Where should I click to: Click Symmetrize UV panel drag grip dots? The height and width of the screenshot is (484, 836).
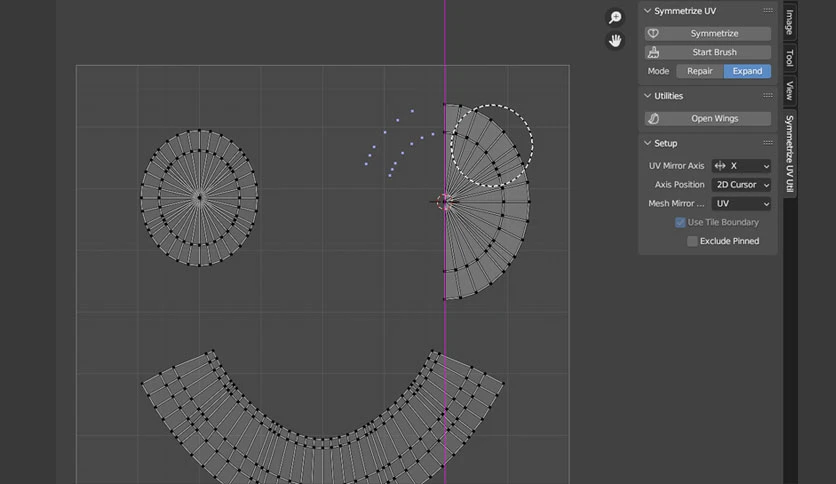pyautogui.click(x=768, y=11)
